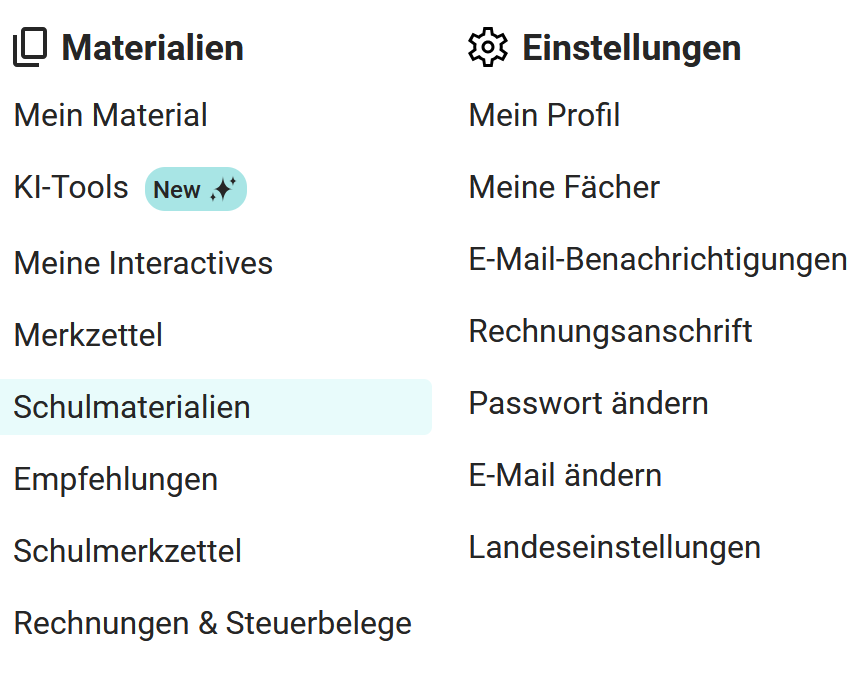Choose Passwort ändern
Screen dimensions: 850x683
coord(588,404)
